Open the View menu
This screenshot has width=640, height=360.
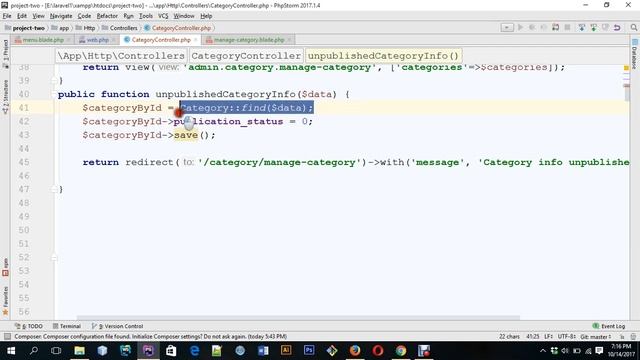38,16
